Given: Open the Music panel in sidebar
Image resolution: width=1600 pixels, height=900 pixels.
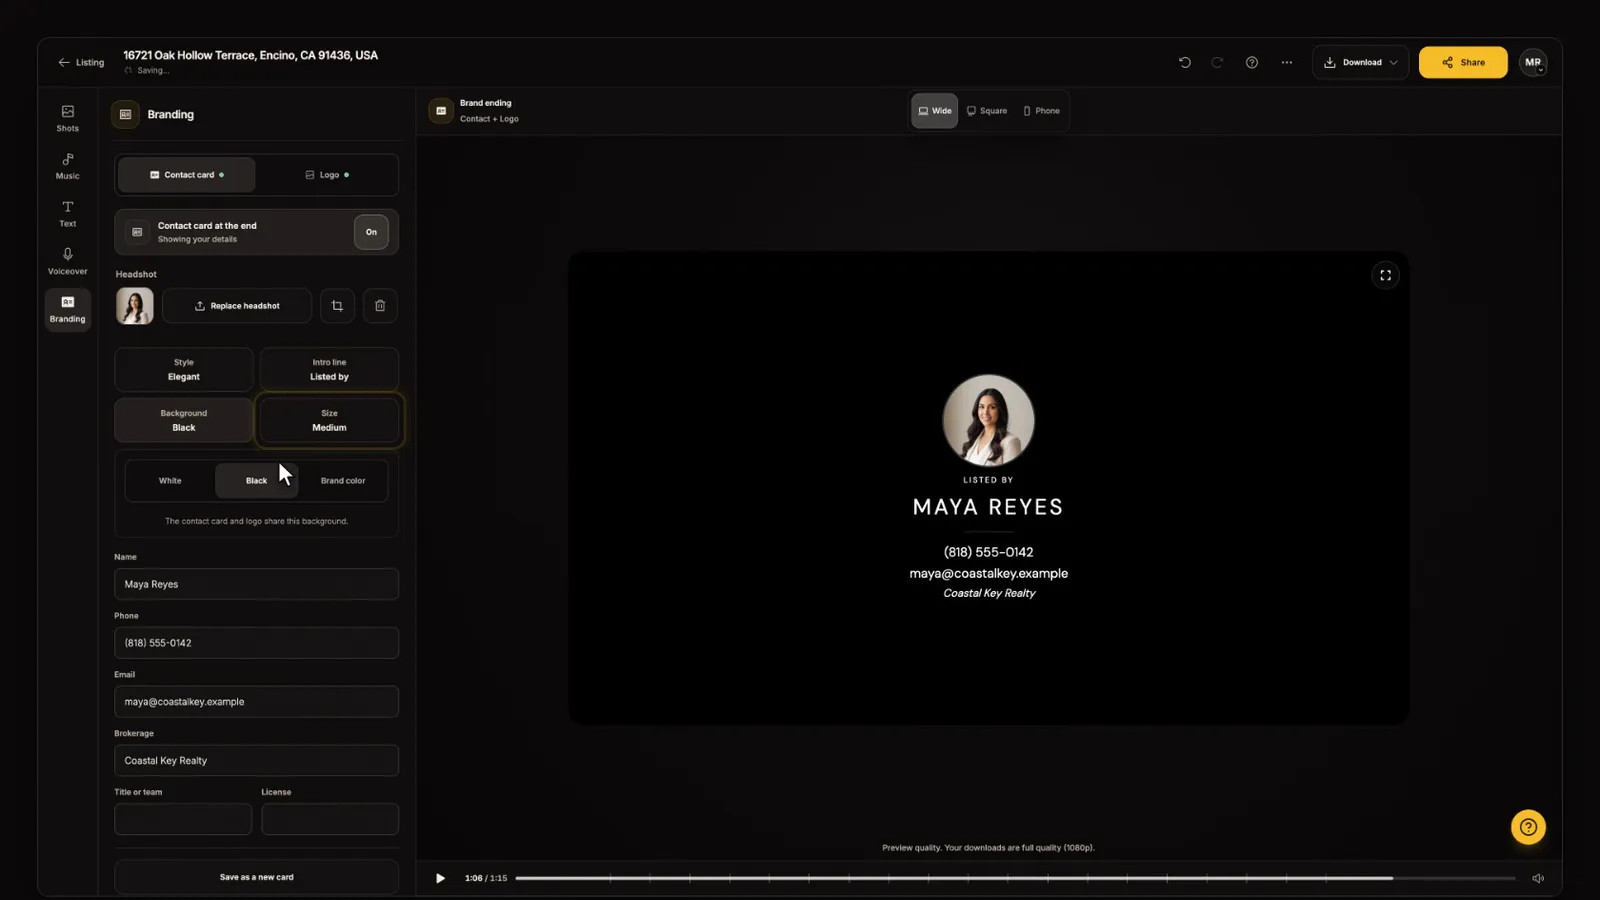Looking at the screenshot, I should click(x=67, y=166).
